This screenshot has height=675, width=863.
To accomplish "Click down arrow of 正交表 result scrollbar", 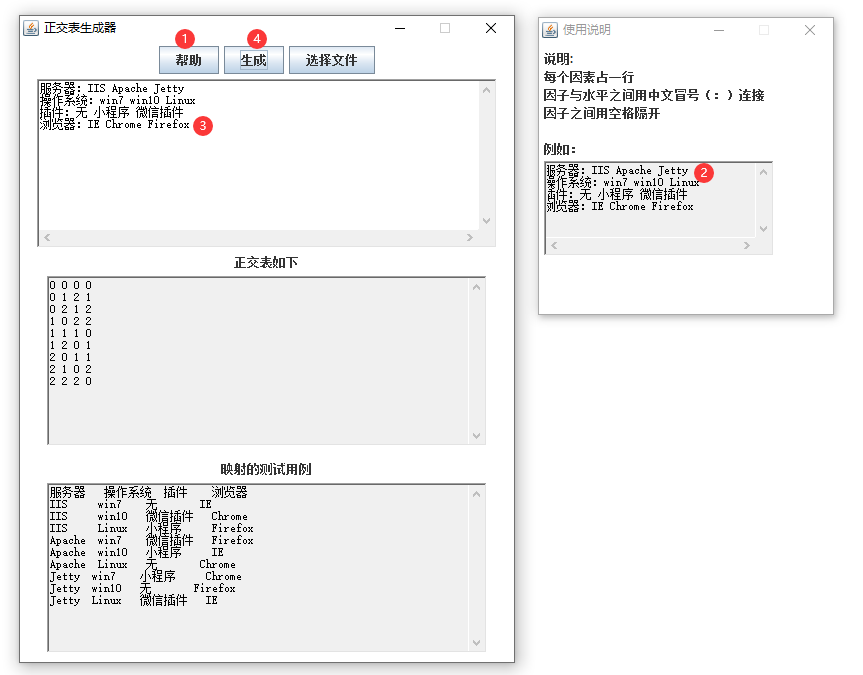I will click(x=477, y=436).
